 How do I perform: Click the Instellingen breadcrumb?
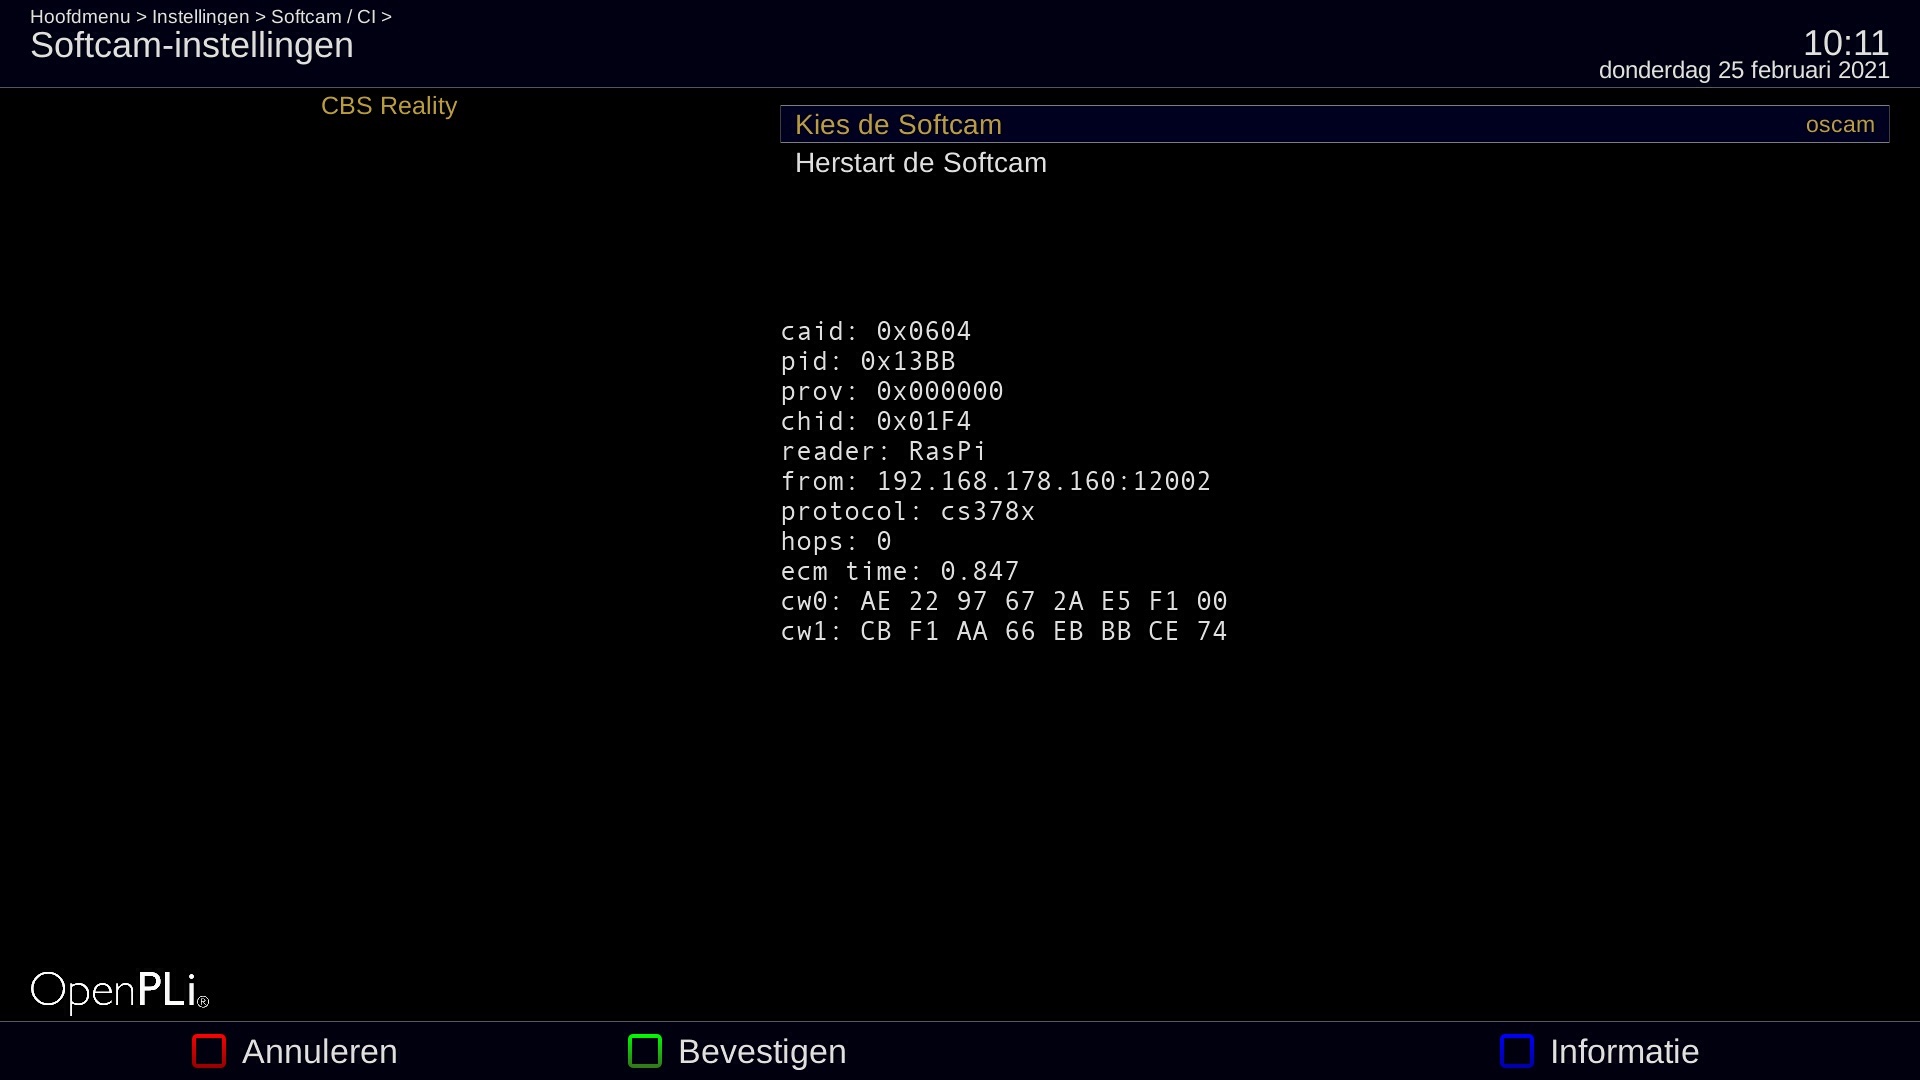[x=200, y=17]
